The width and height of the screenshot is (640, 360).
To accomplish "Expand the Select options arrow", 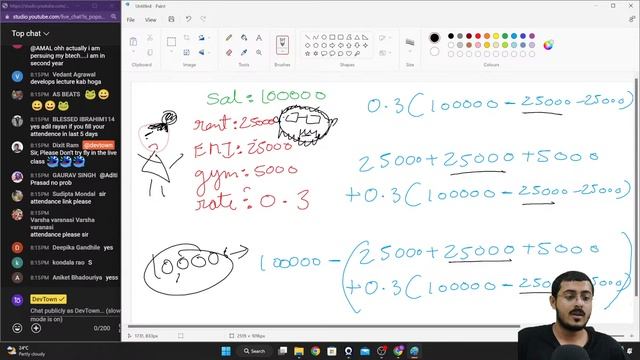I will 171,52.
